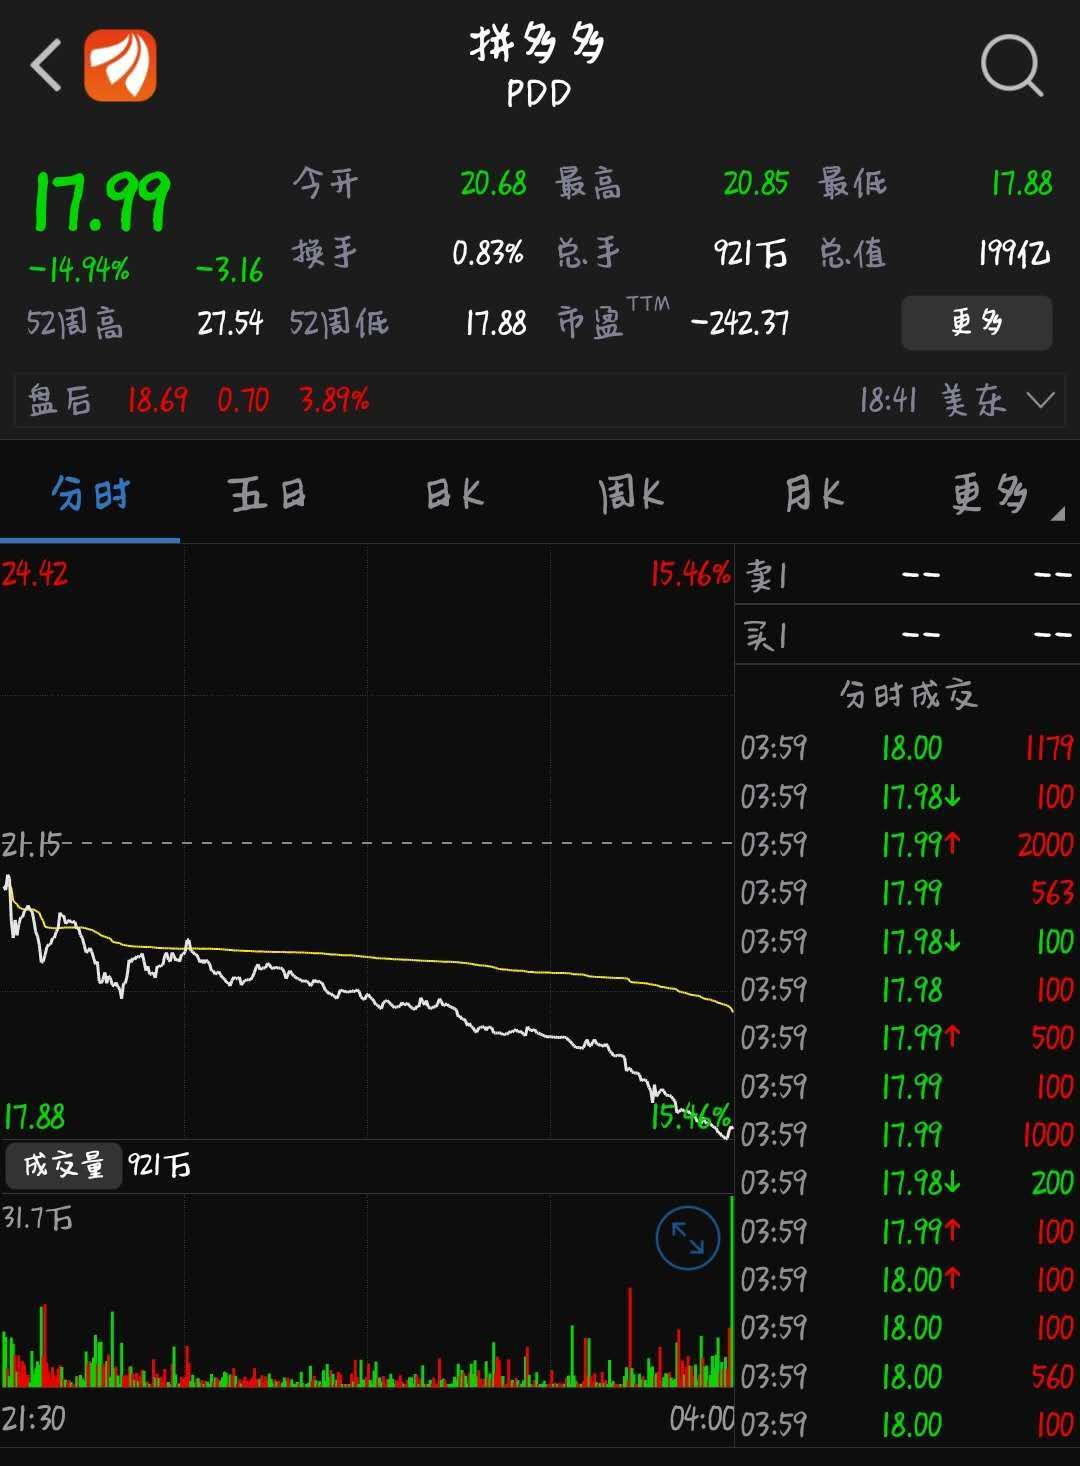Tap the after-hours percentage 3.89%
The width and height of the screenshot is (1080, 1466).
[334, 401]
